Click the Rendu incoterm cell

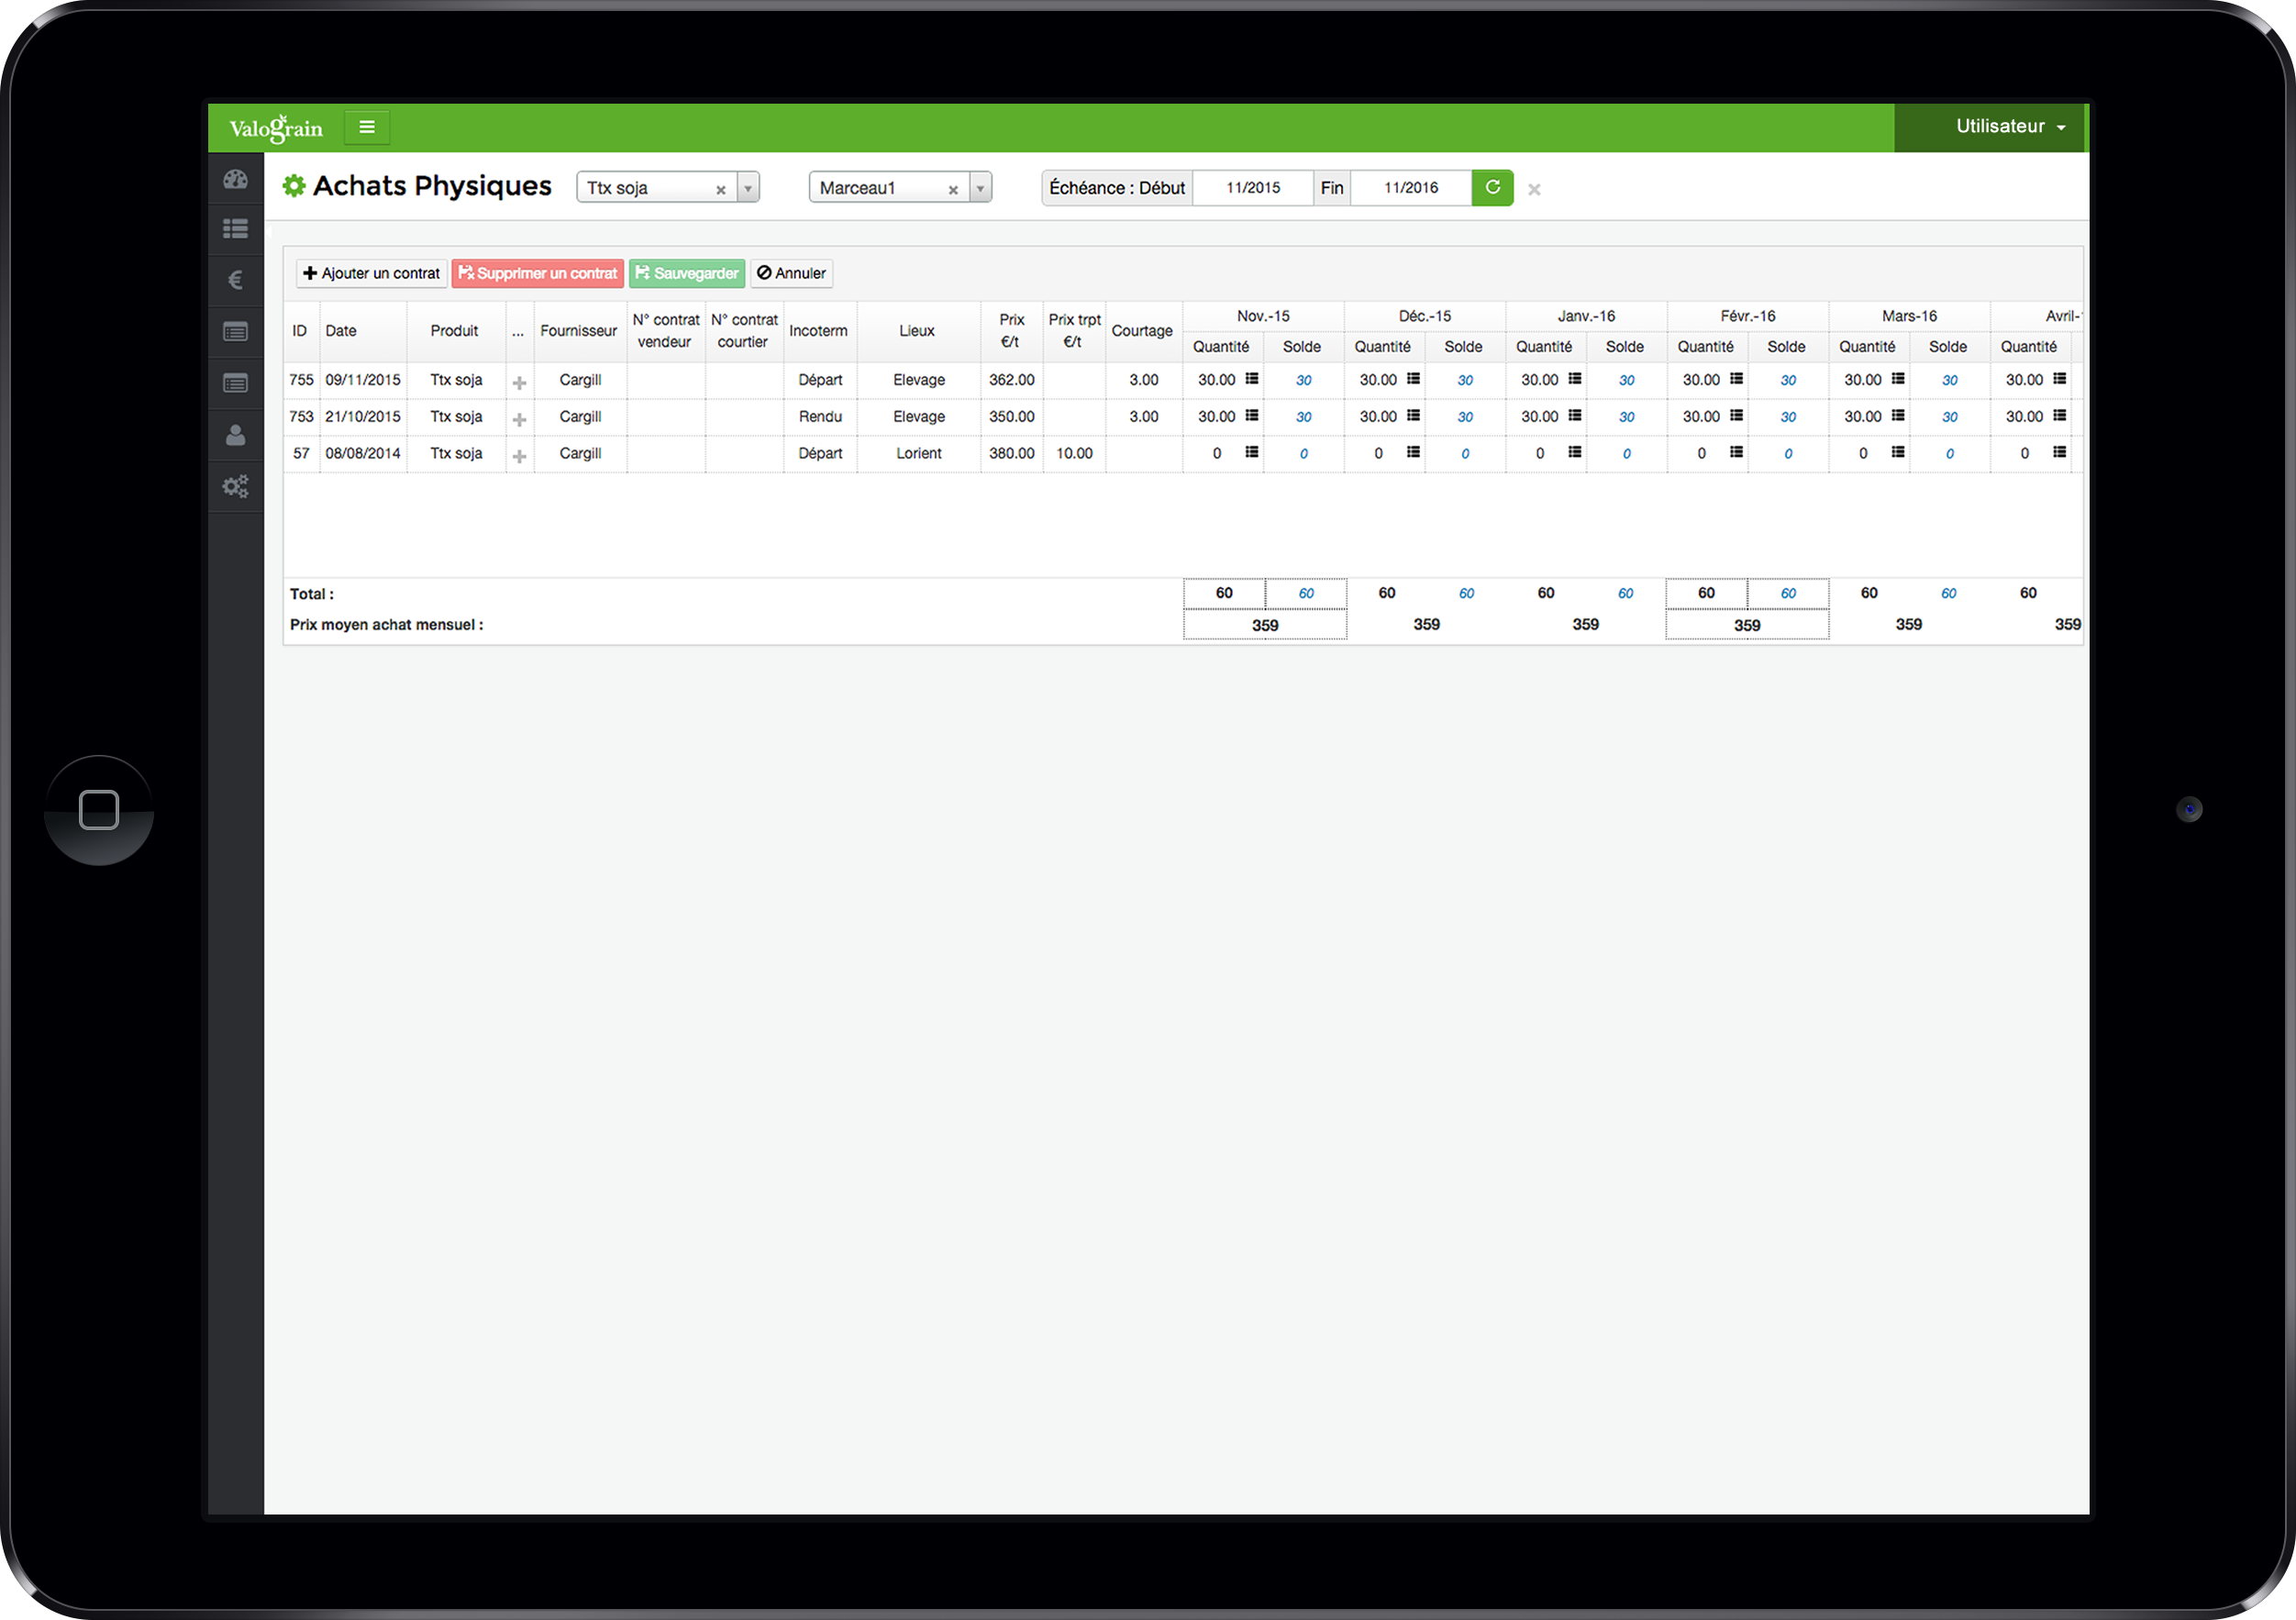(x=820, y=417)
